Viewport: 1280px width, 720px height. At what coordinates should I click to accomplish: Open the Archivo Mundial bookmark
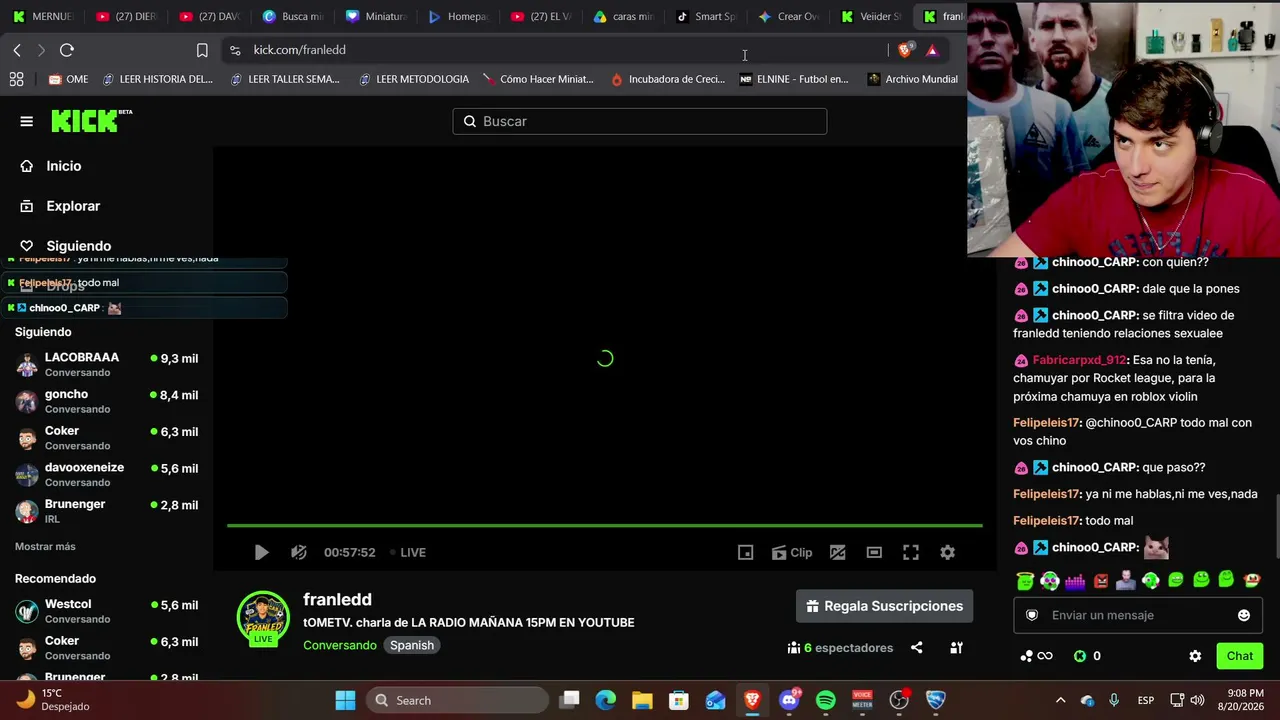pos(913,79)
